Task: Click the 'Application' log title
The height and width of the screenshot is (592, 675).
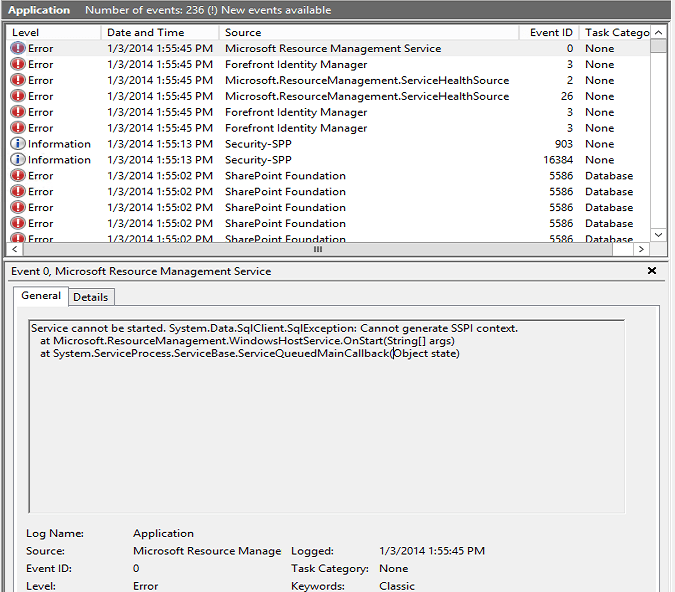Action: [x=39, y=10]
